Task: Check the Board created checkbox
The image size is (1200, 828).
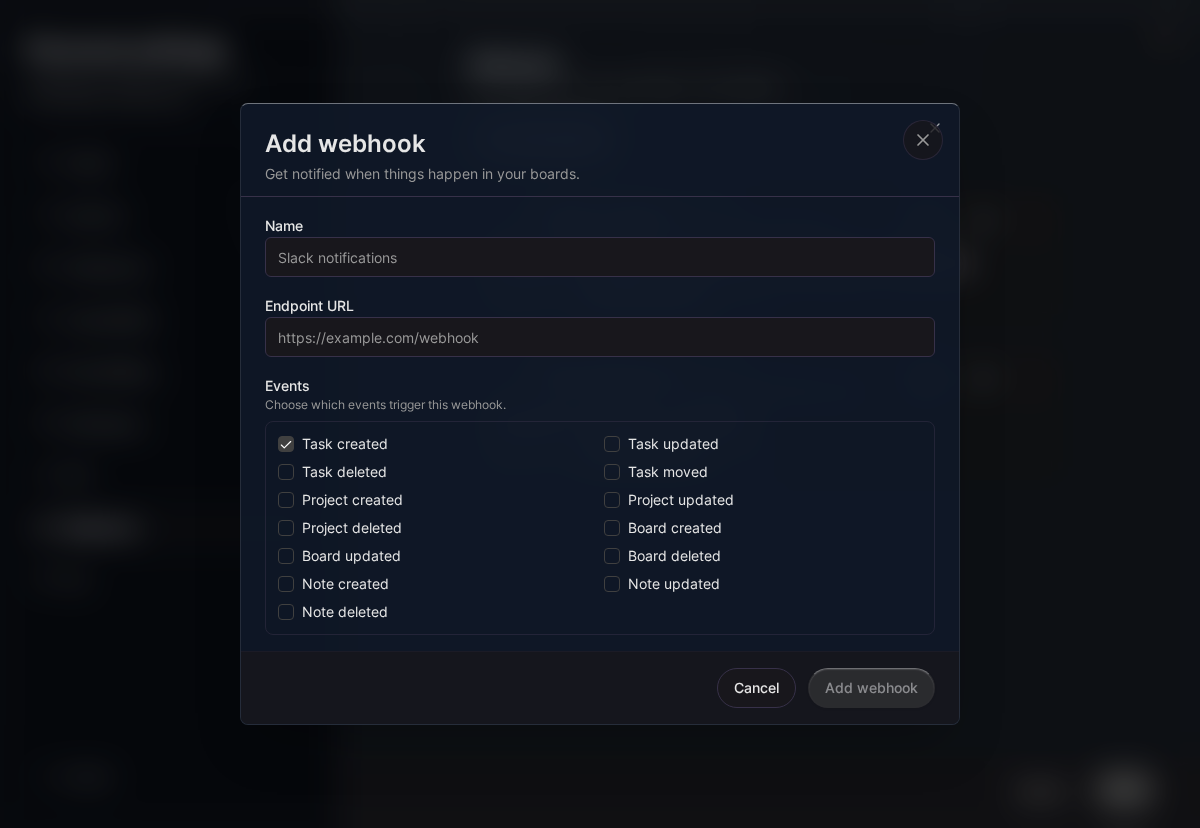Action: click(612, 528)
